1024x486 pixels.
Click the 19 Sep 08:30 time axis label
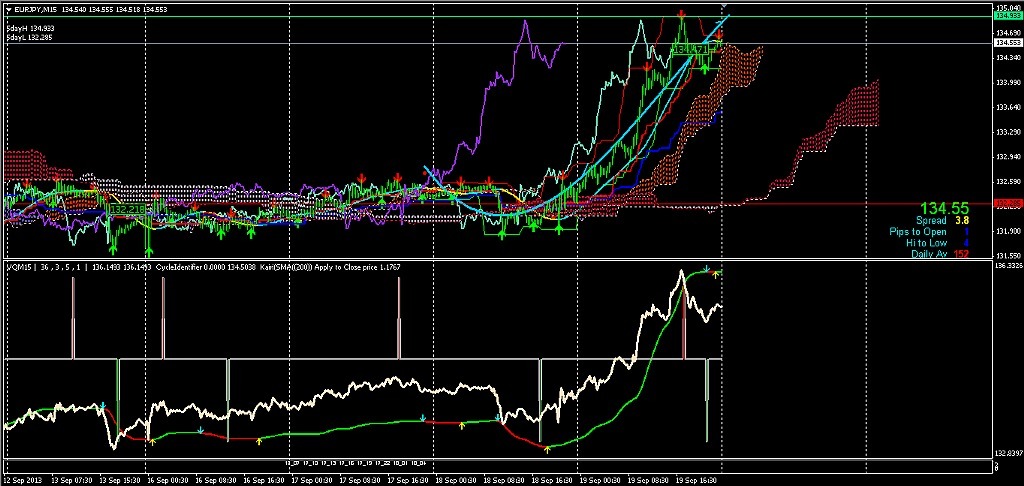[647, 479]
